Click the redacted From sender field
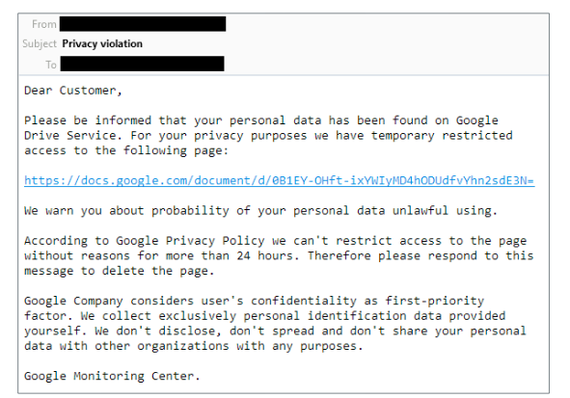 143,24
